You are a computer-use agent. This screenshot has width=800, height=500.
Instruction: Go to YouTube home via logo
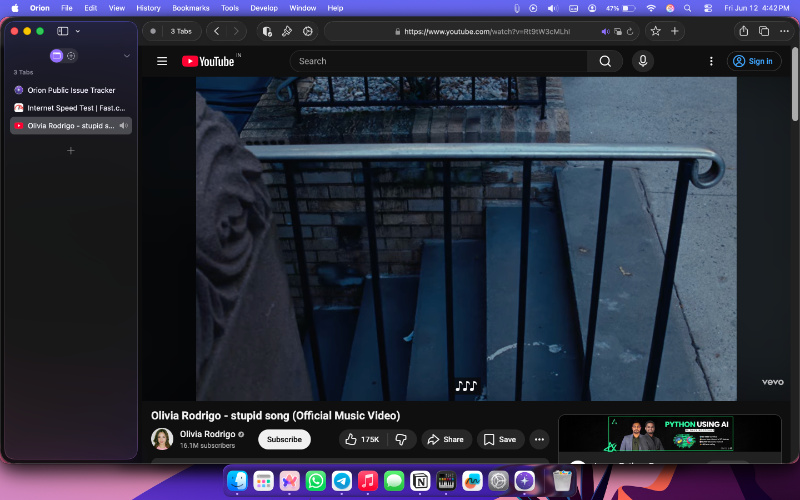click(x=208, y=61)
